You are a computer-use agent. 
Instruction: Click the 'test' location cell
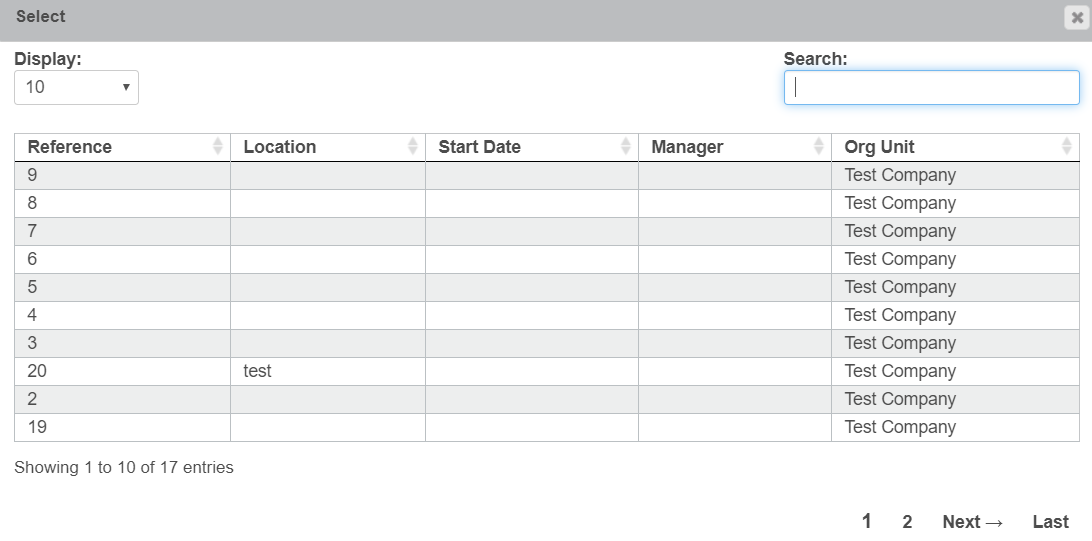click(x=258, y=371)
